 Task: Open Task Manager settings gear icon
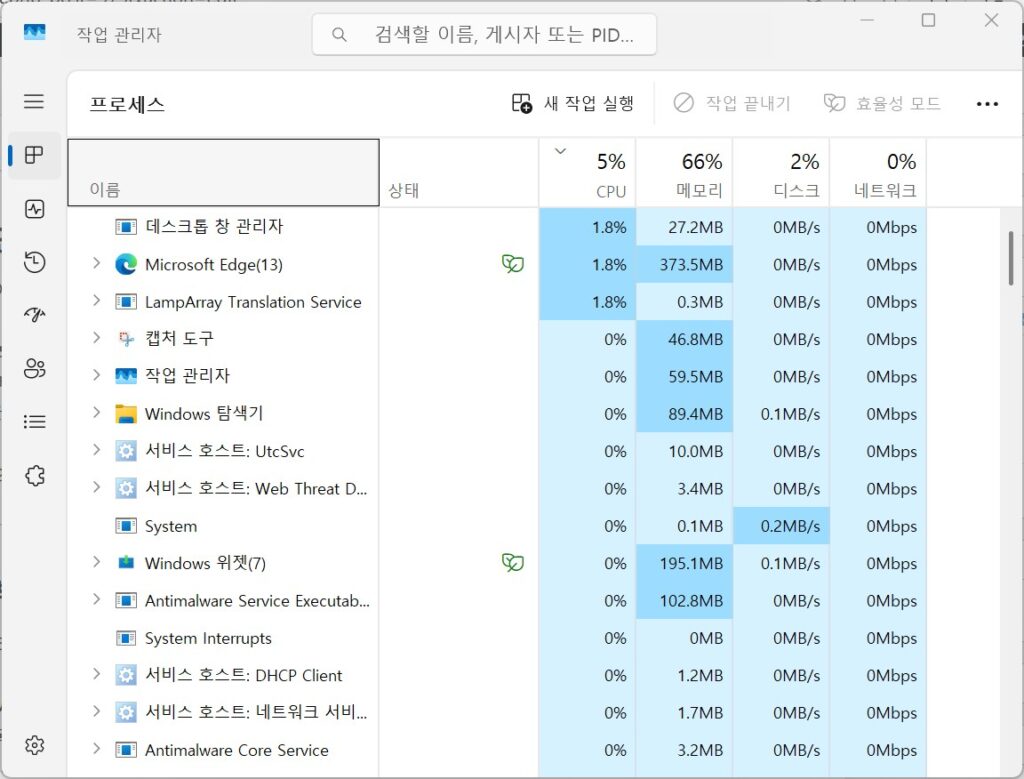click(34, 744)
